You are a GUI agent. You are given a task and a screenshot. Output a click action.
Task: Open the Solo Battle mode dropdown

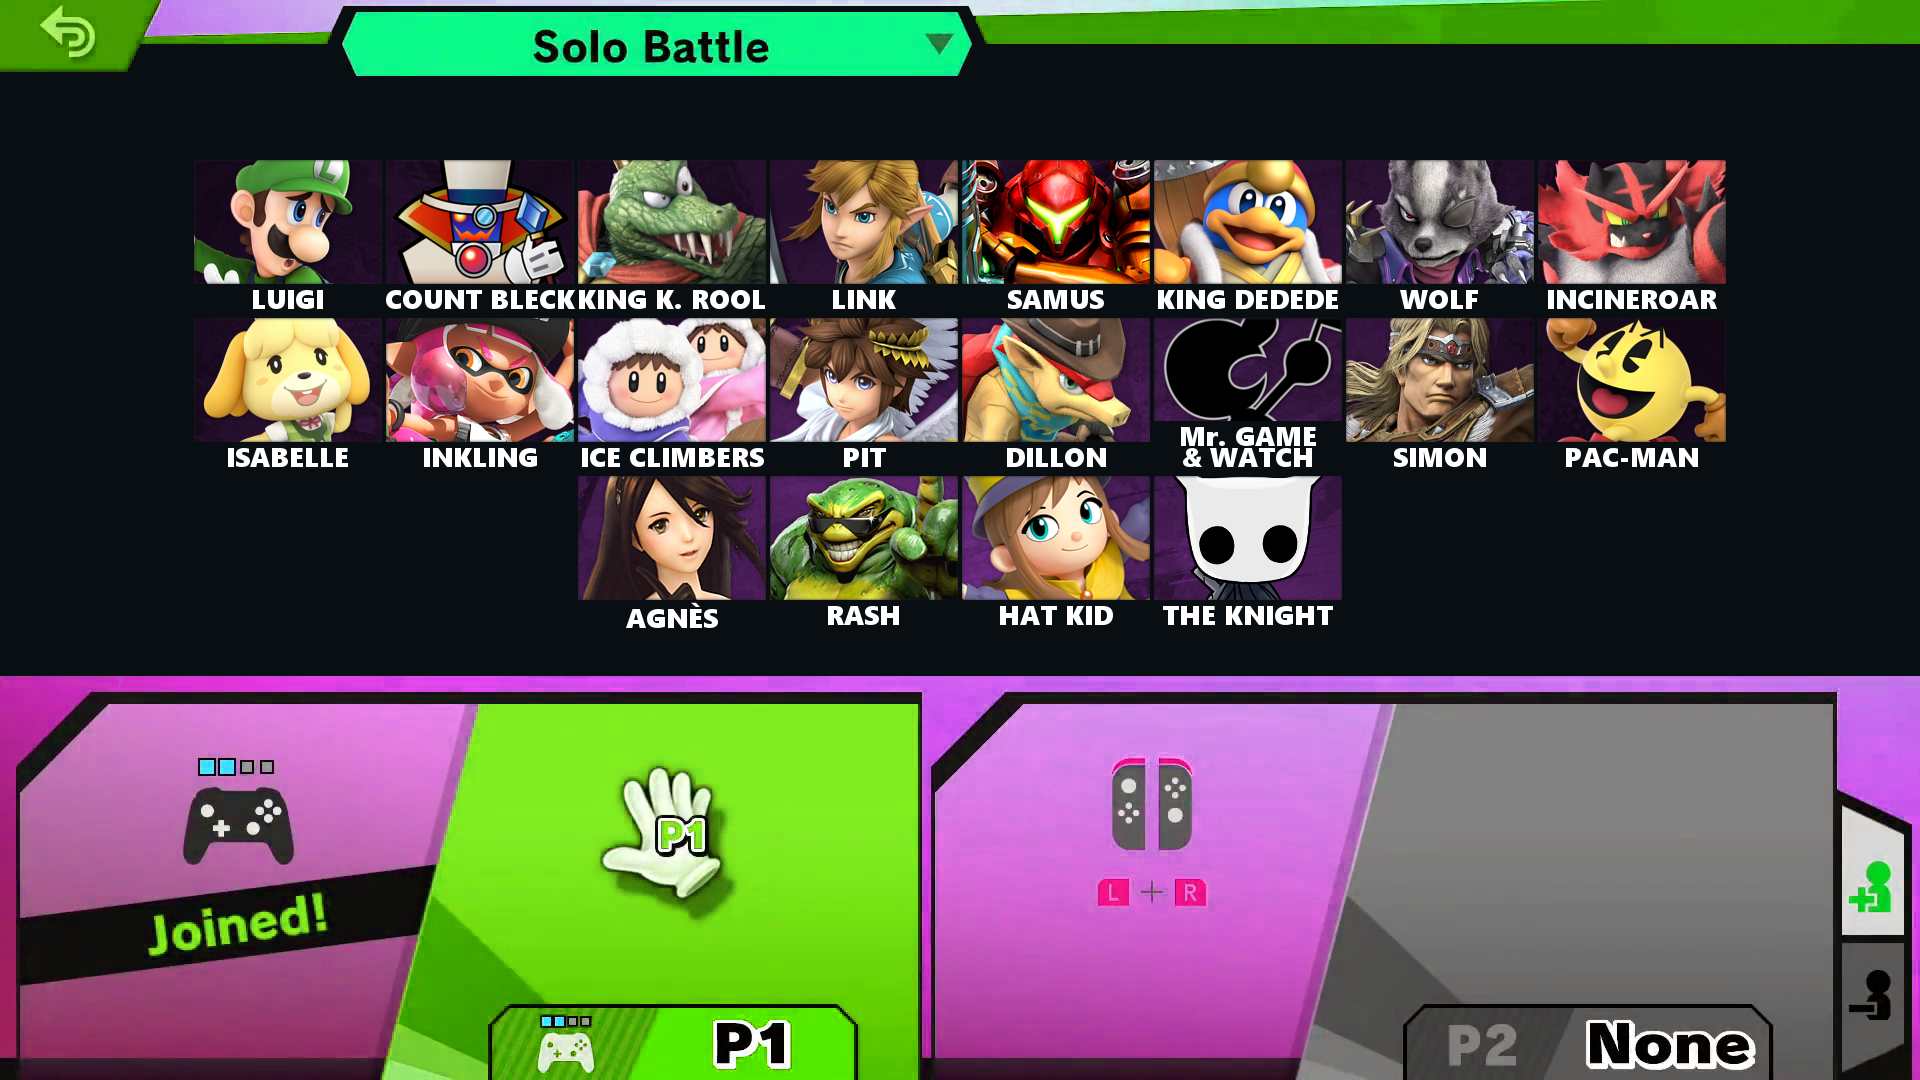pos(656,45)
